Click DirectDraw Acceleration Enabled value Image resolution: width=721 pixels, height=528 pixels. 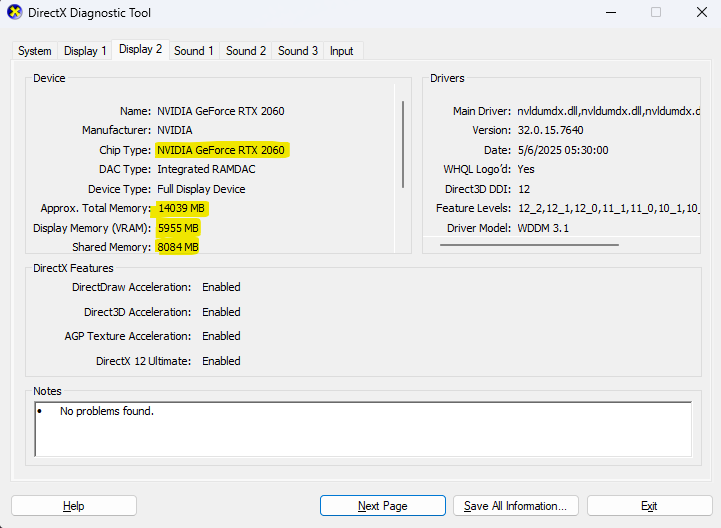point(221,287)
